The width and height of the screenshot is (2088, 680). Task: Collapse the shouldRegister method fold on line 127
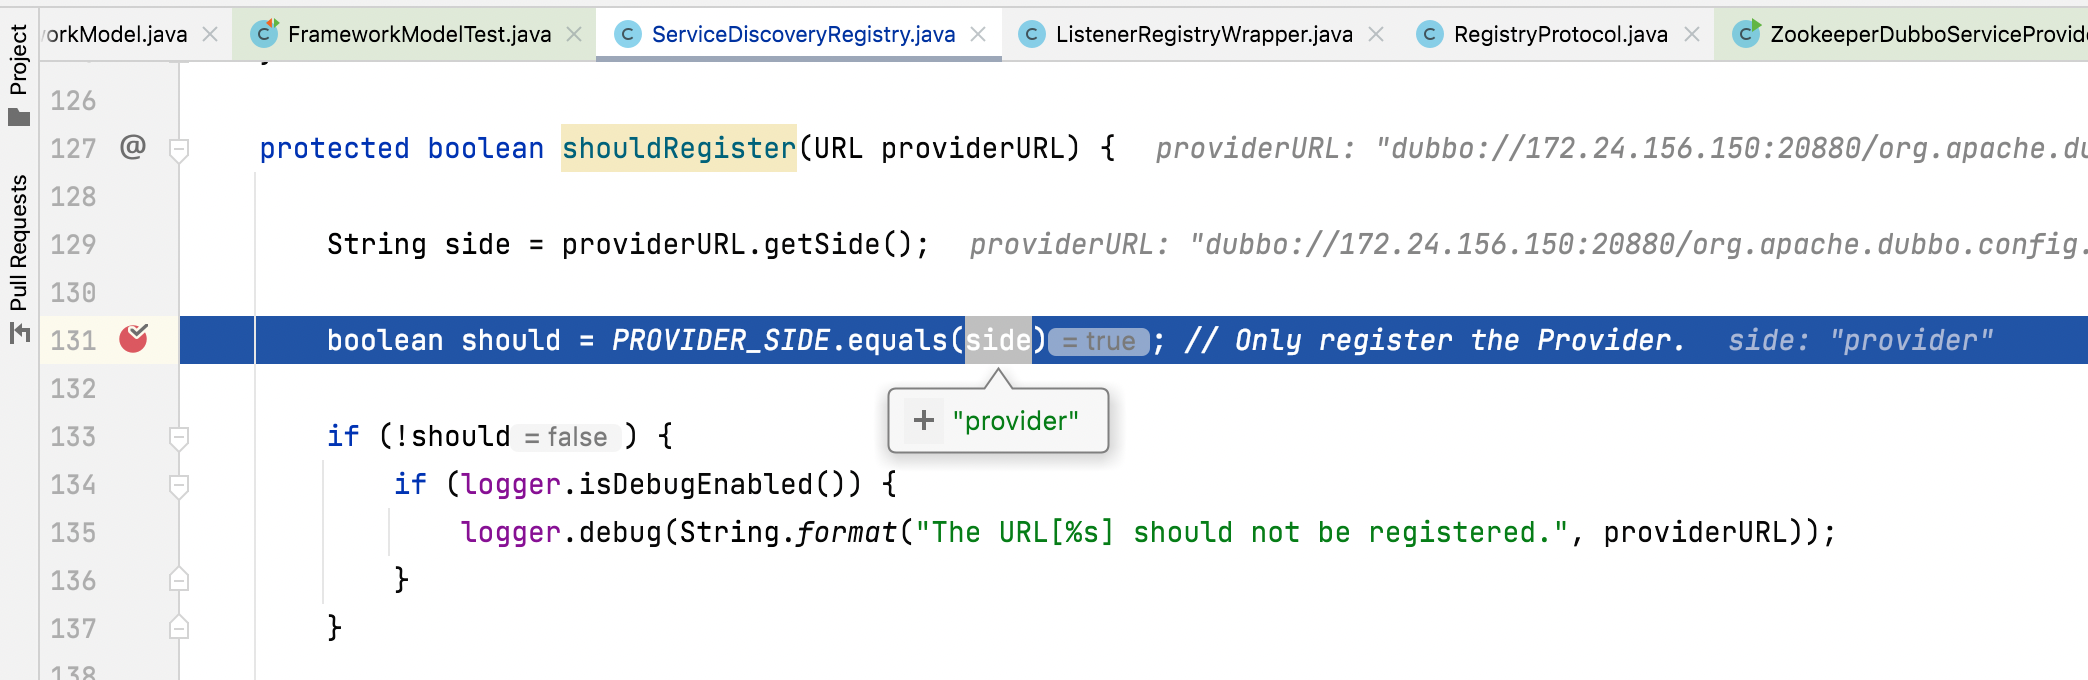[x=179, y=150]
